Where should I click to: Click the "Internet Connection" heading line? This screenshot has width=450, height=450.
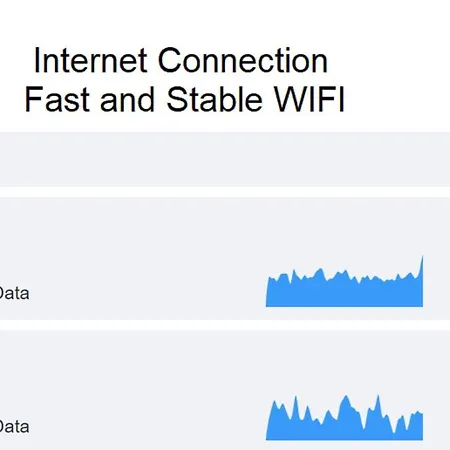pyautogui.click(x=181, y=60)
